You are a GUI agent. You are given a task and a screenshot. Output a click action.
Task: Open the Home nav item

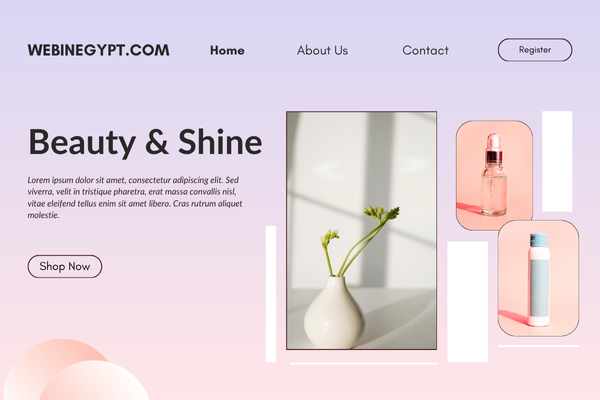[227, 50]
